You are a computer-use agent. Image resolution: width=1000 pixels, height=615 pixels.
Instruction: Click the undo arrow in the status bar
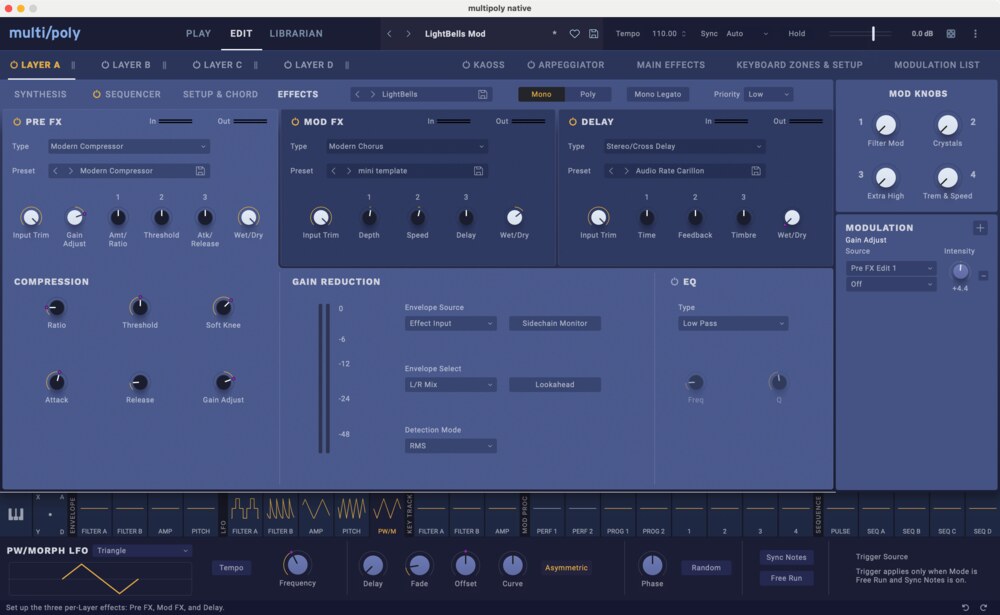point(965,607)
